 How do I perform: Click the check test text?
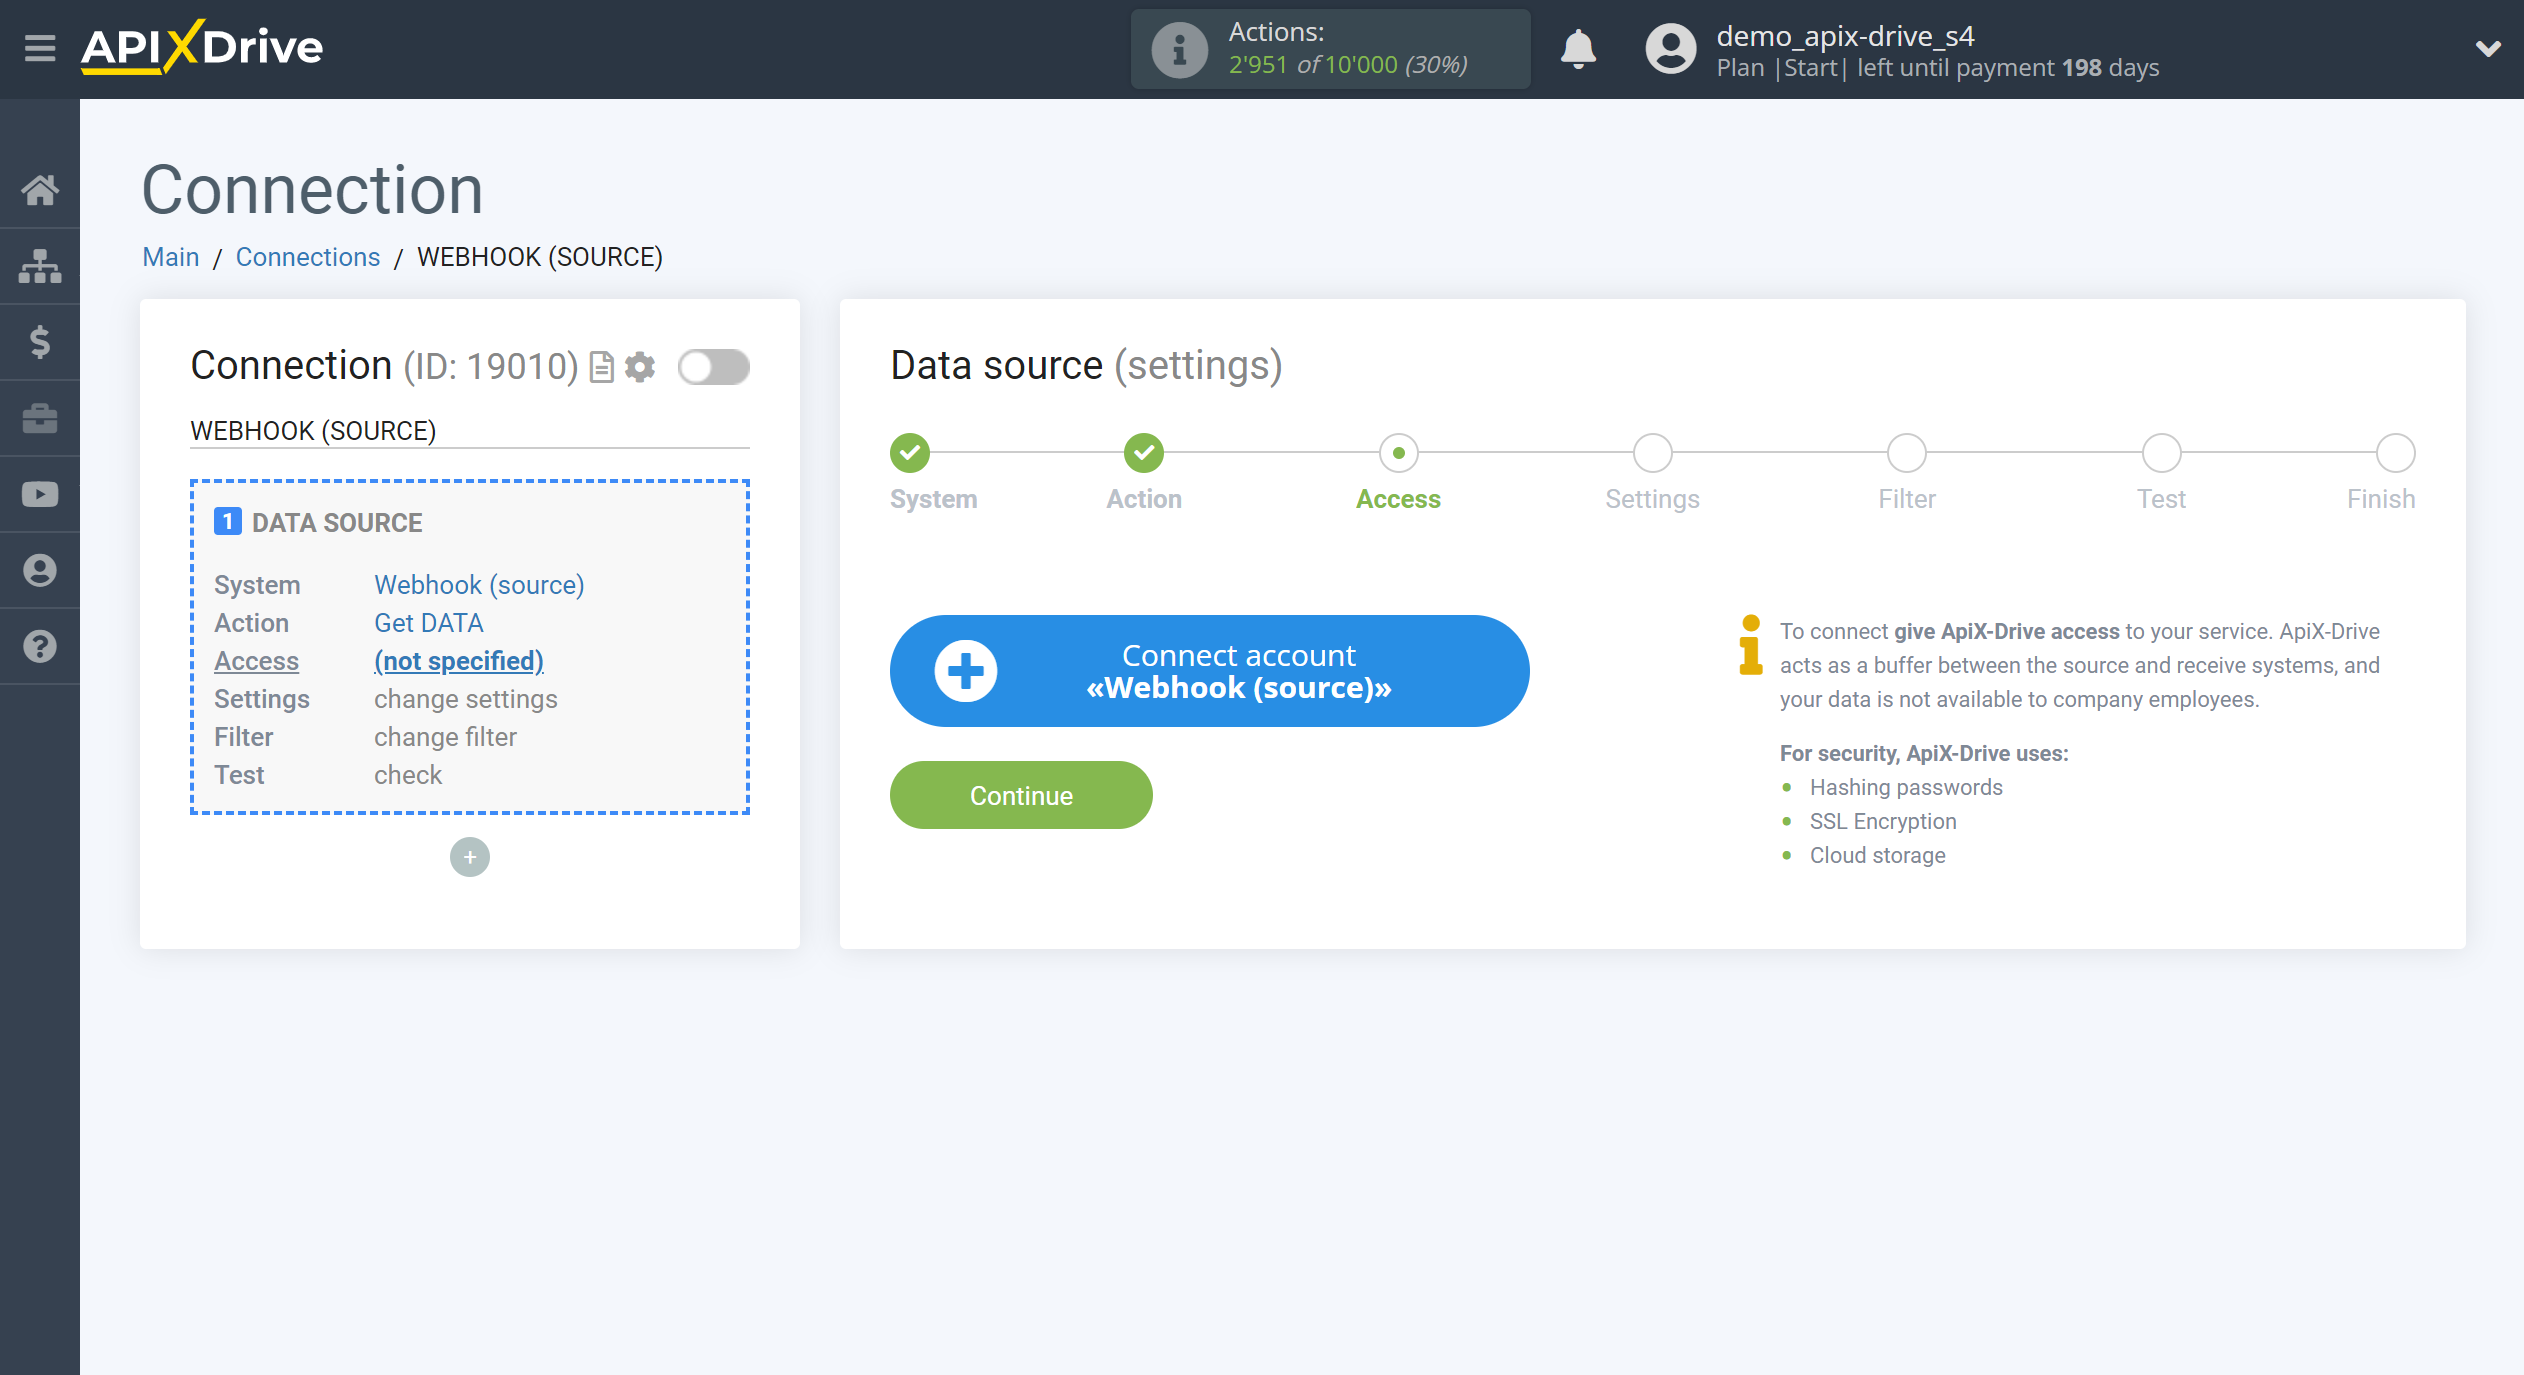tap(408, 775)
